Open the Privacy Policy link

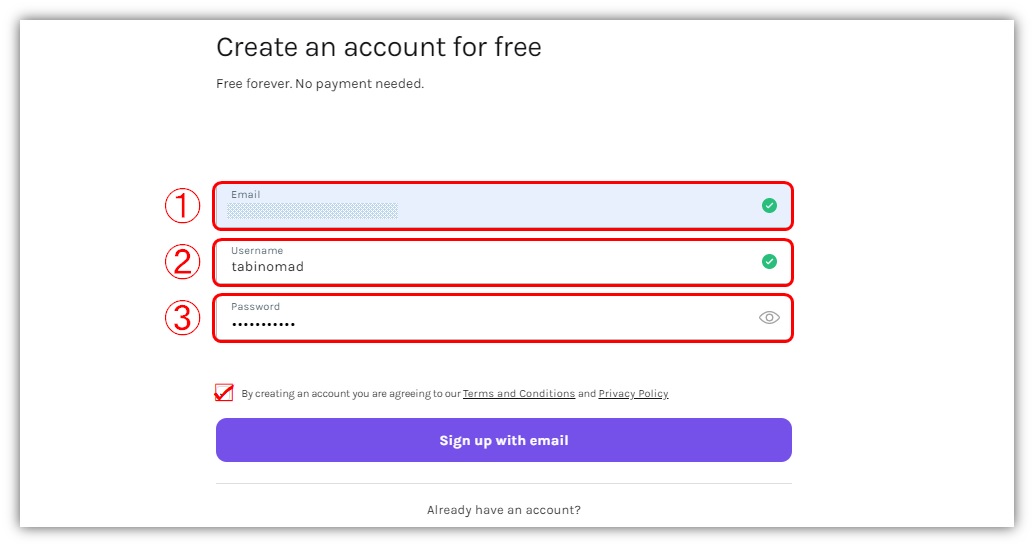click(633, 394)
